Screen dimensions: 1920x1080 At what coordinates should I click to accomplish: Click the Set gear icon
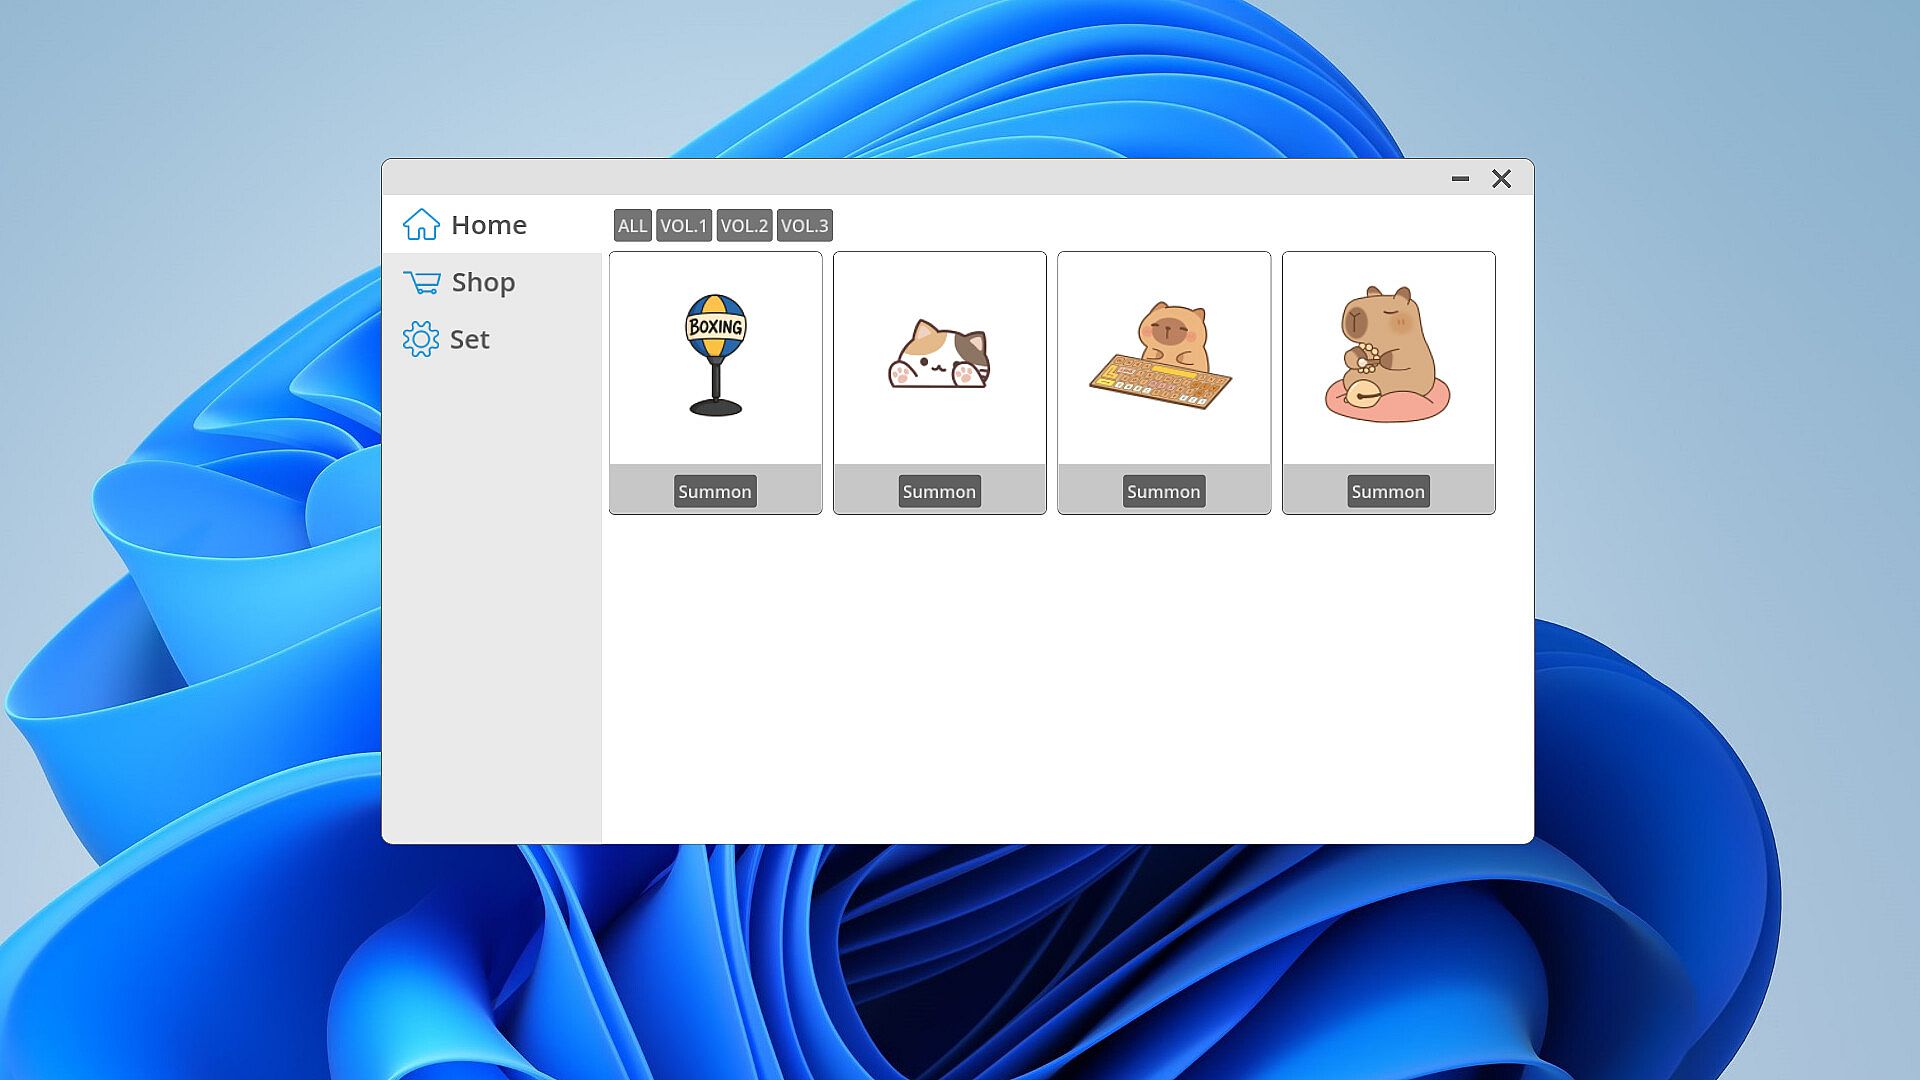pos(421,340)
